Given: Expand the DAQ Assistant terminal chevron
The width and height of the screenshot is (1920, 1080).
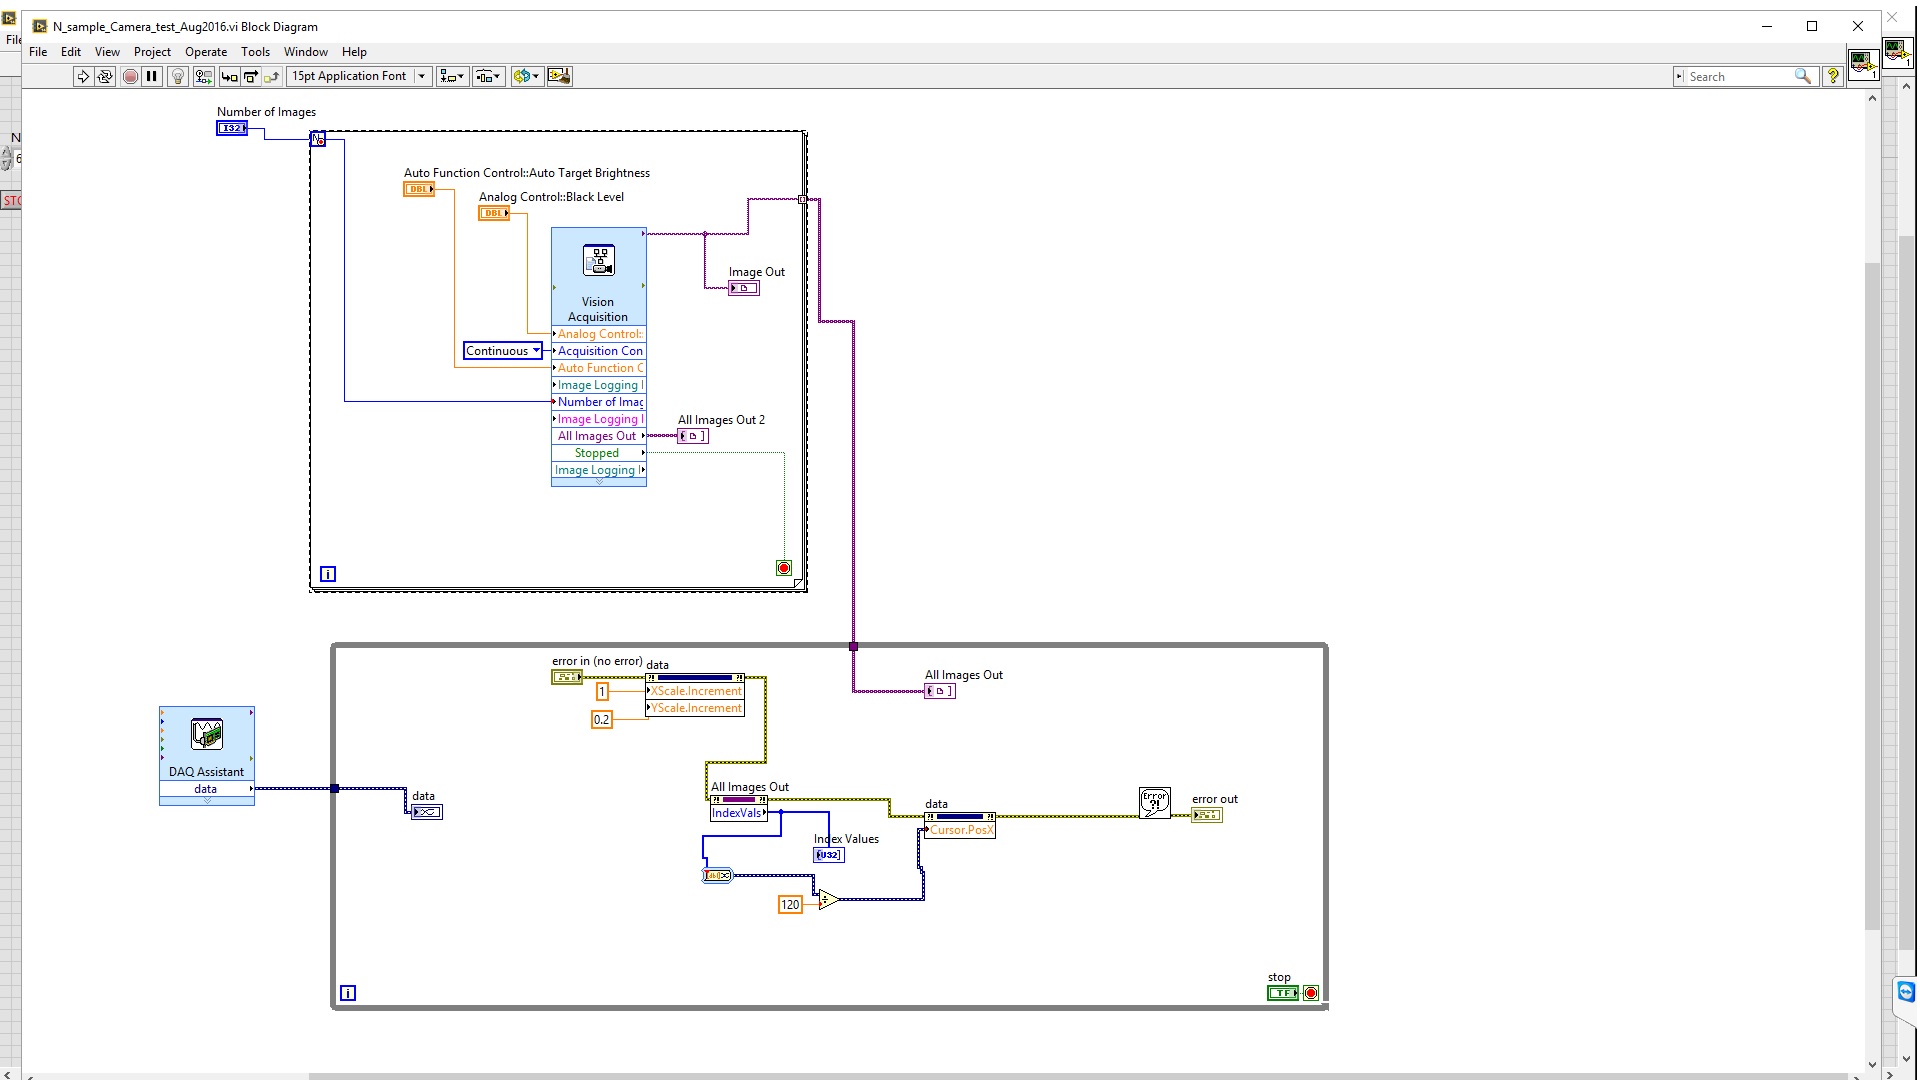Looking at the screenshot, I should pyautogui.click(x=207, y=801).
